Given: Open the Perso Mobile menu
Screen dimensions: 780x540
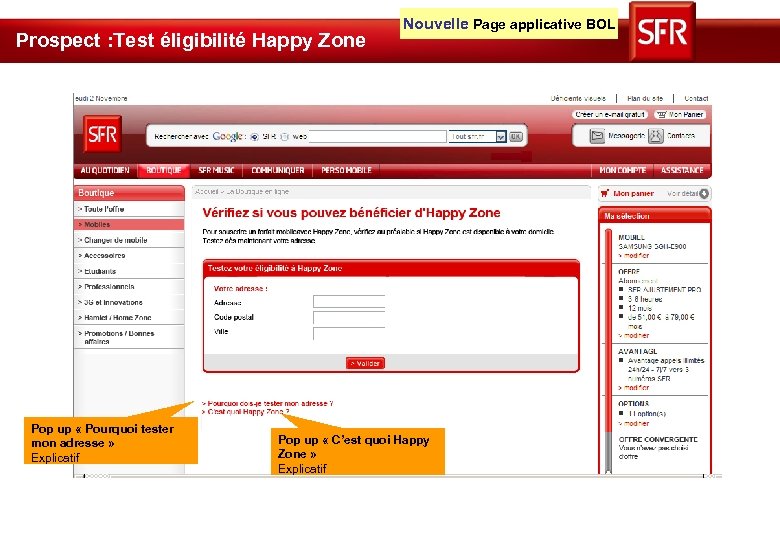Looking at the screenshot, I should point(346,171).
